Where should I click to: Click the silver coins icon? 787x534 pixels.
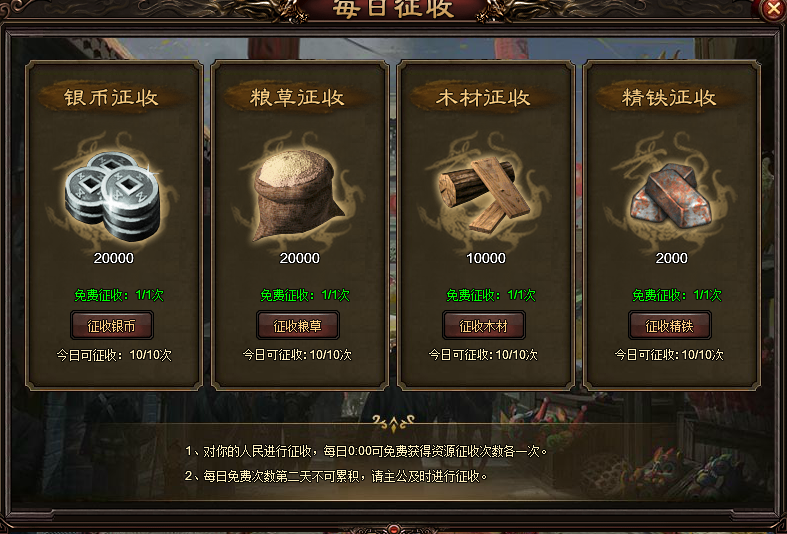113,195
